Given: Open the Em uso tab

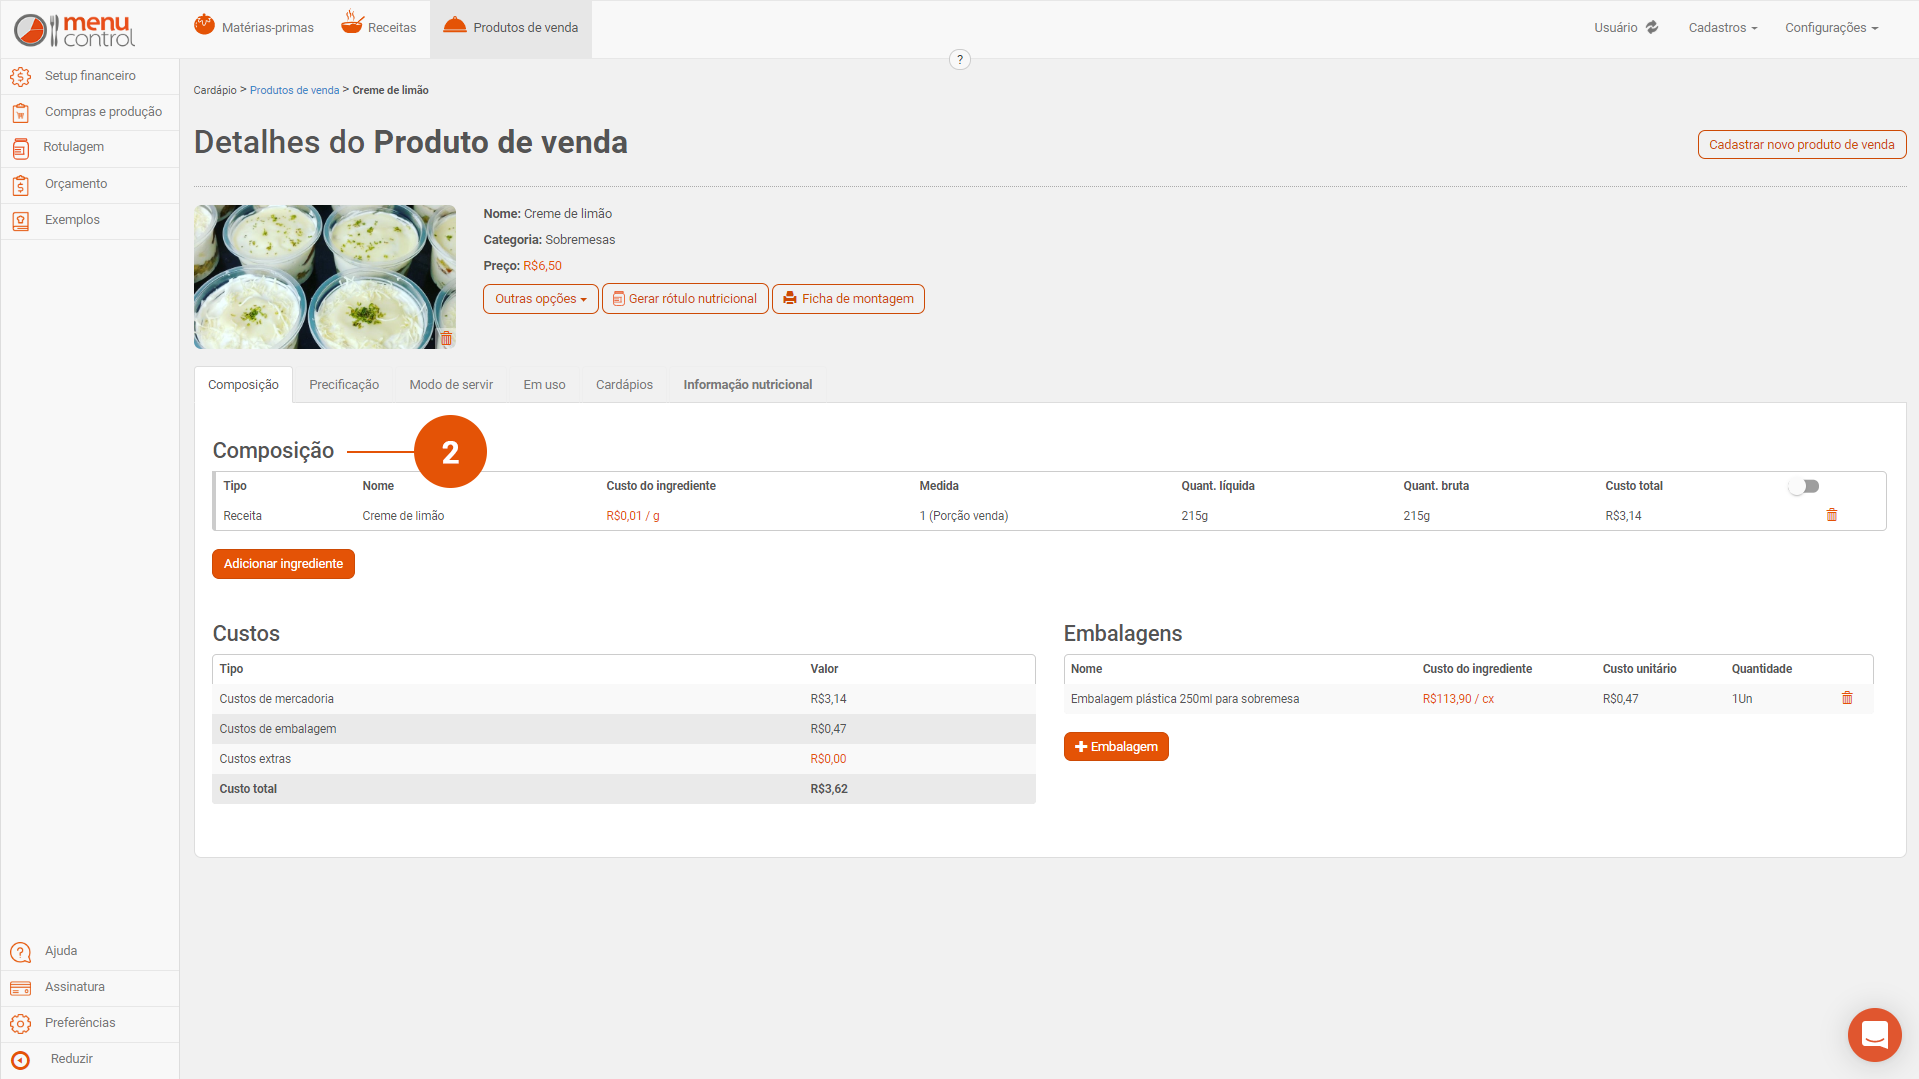Looking at the screenshot, I should tap(545, 385).
